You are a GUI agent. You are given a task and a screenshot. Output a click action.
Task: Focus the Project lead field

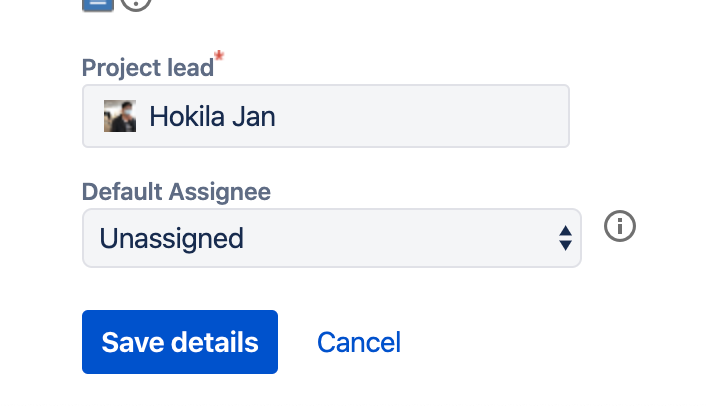coord(326,116)
